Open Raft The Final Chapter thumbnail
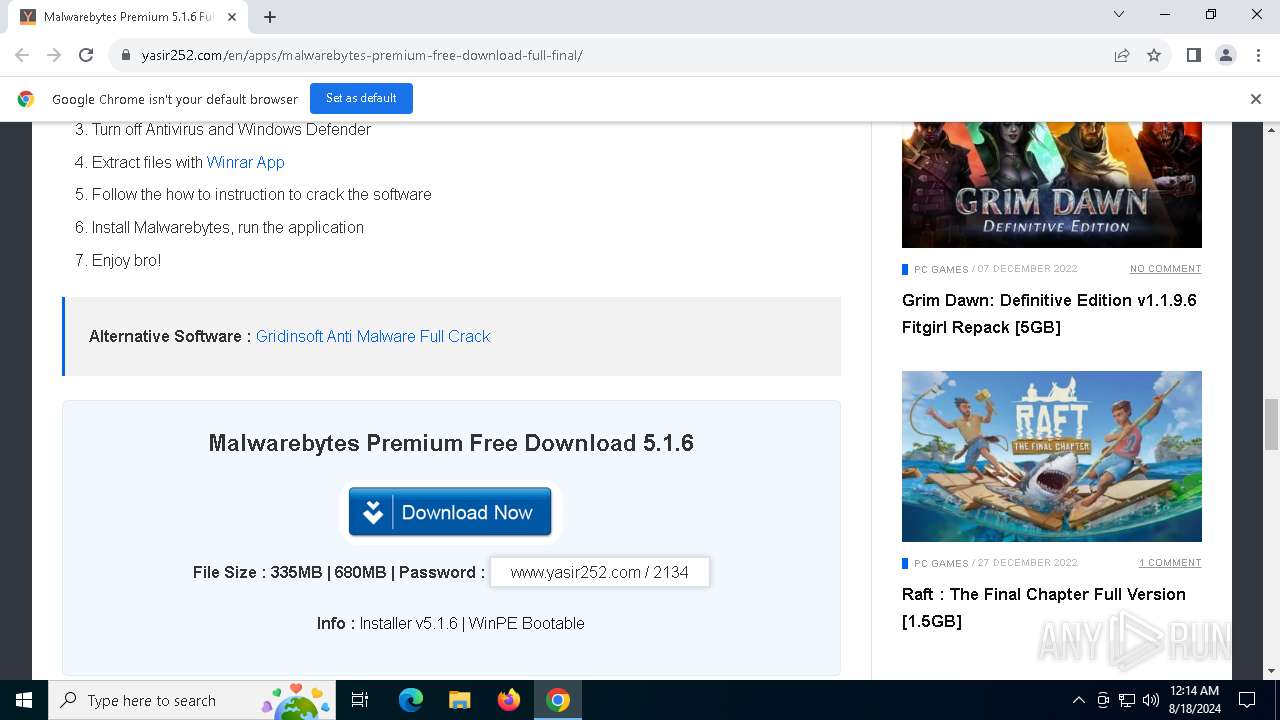This screenshot has height=720, width=1280. 1052,456
